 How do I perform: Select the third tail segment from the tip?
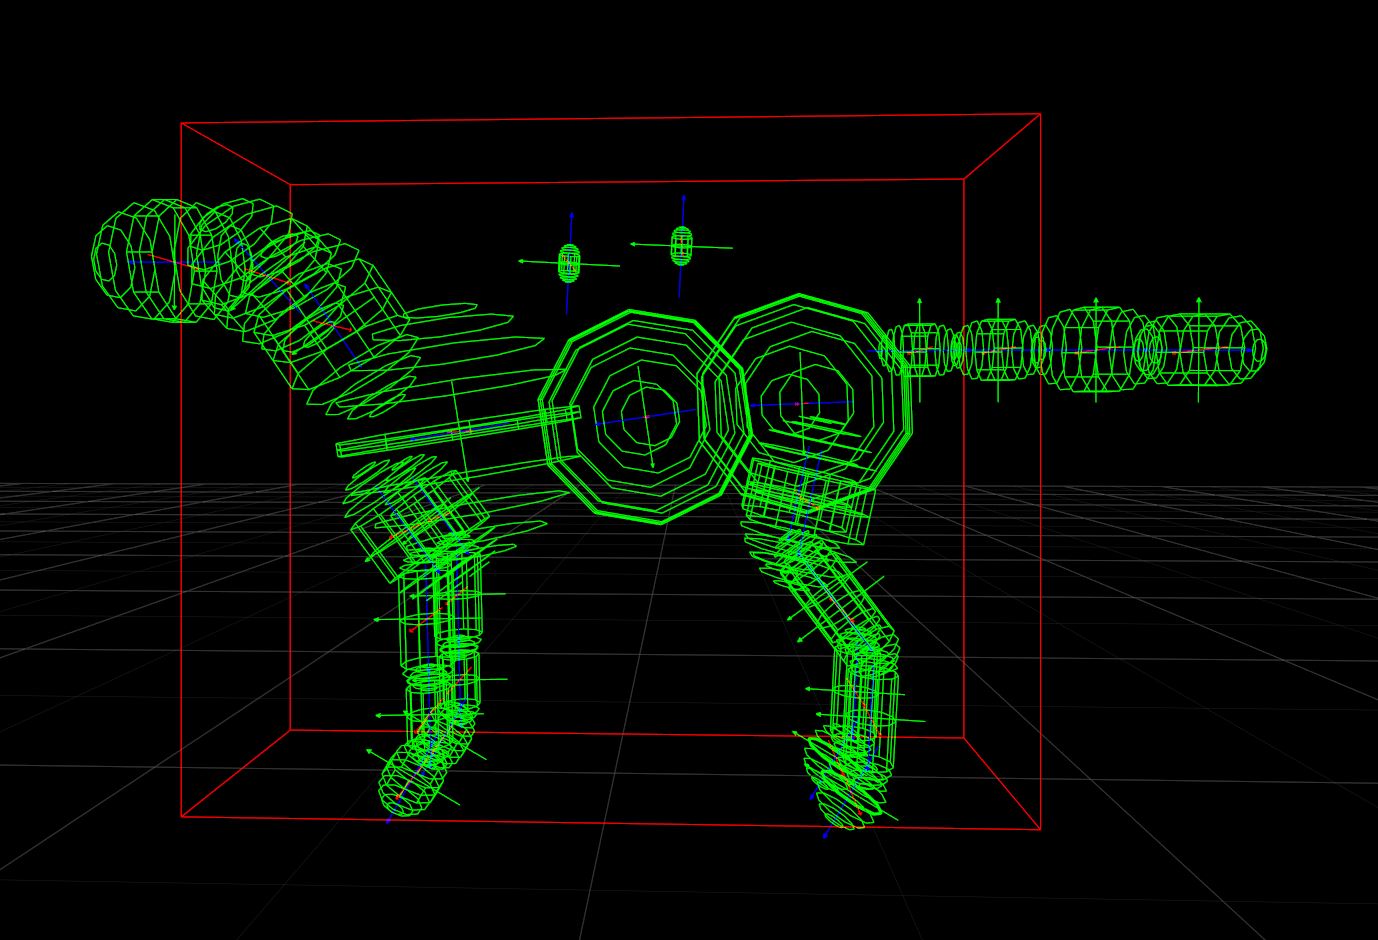pos(998,350)
